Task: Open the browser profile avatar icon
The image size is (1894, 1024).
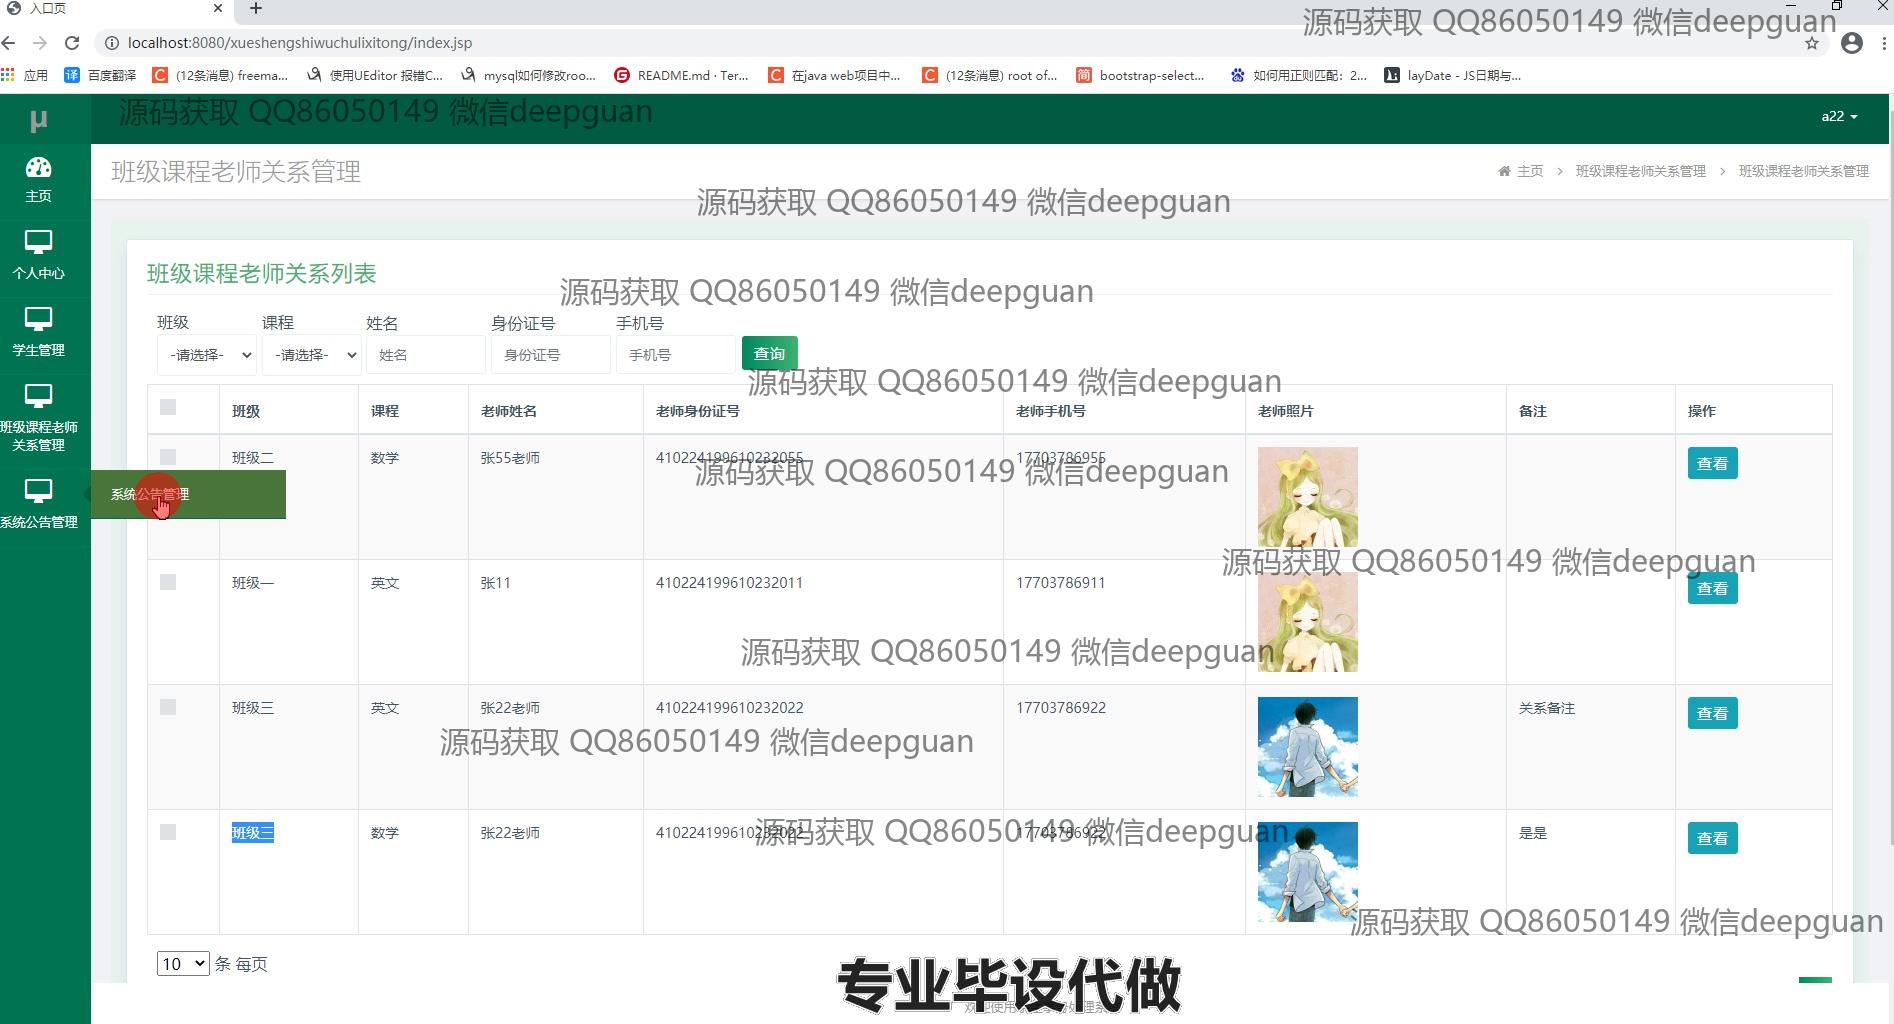Action: click(x=1851, y=43)
